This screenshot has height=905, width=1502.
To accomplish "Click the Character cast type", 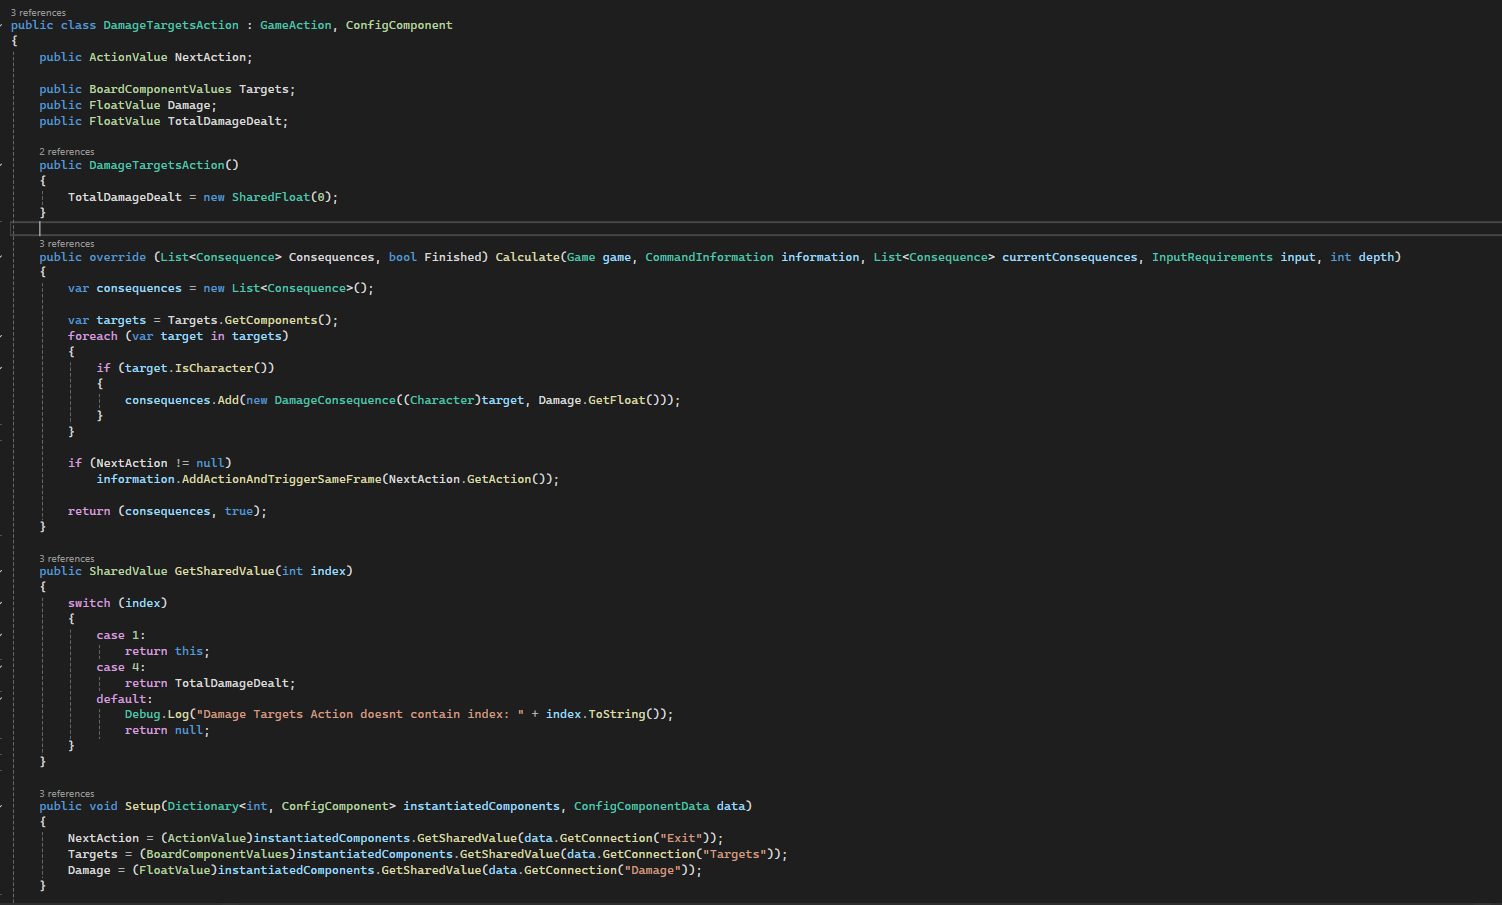I will pos(442,400).
